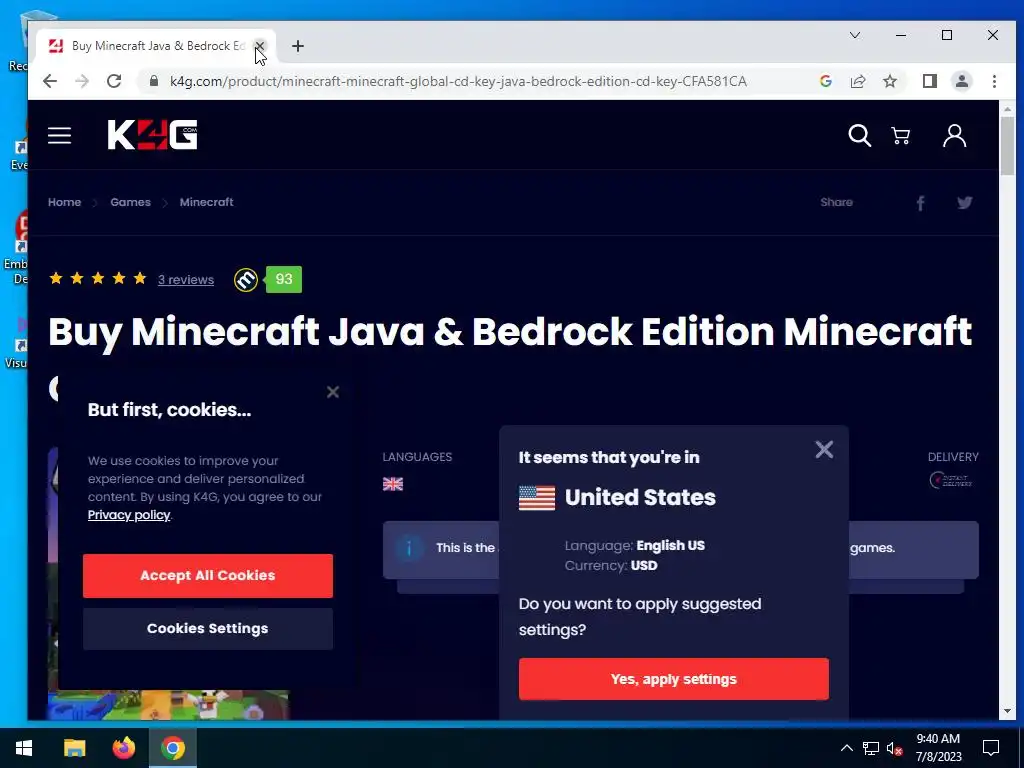Open the Chrome profile avatar
The width and height of the screenshot is (1024, 768).
[961, 81]
